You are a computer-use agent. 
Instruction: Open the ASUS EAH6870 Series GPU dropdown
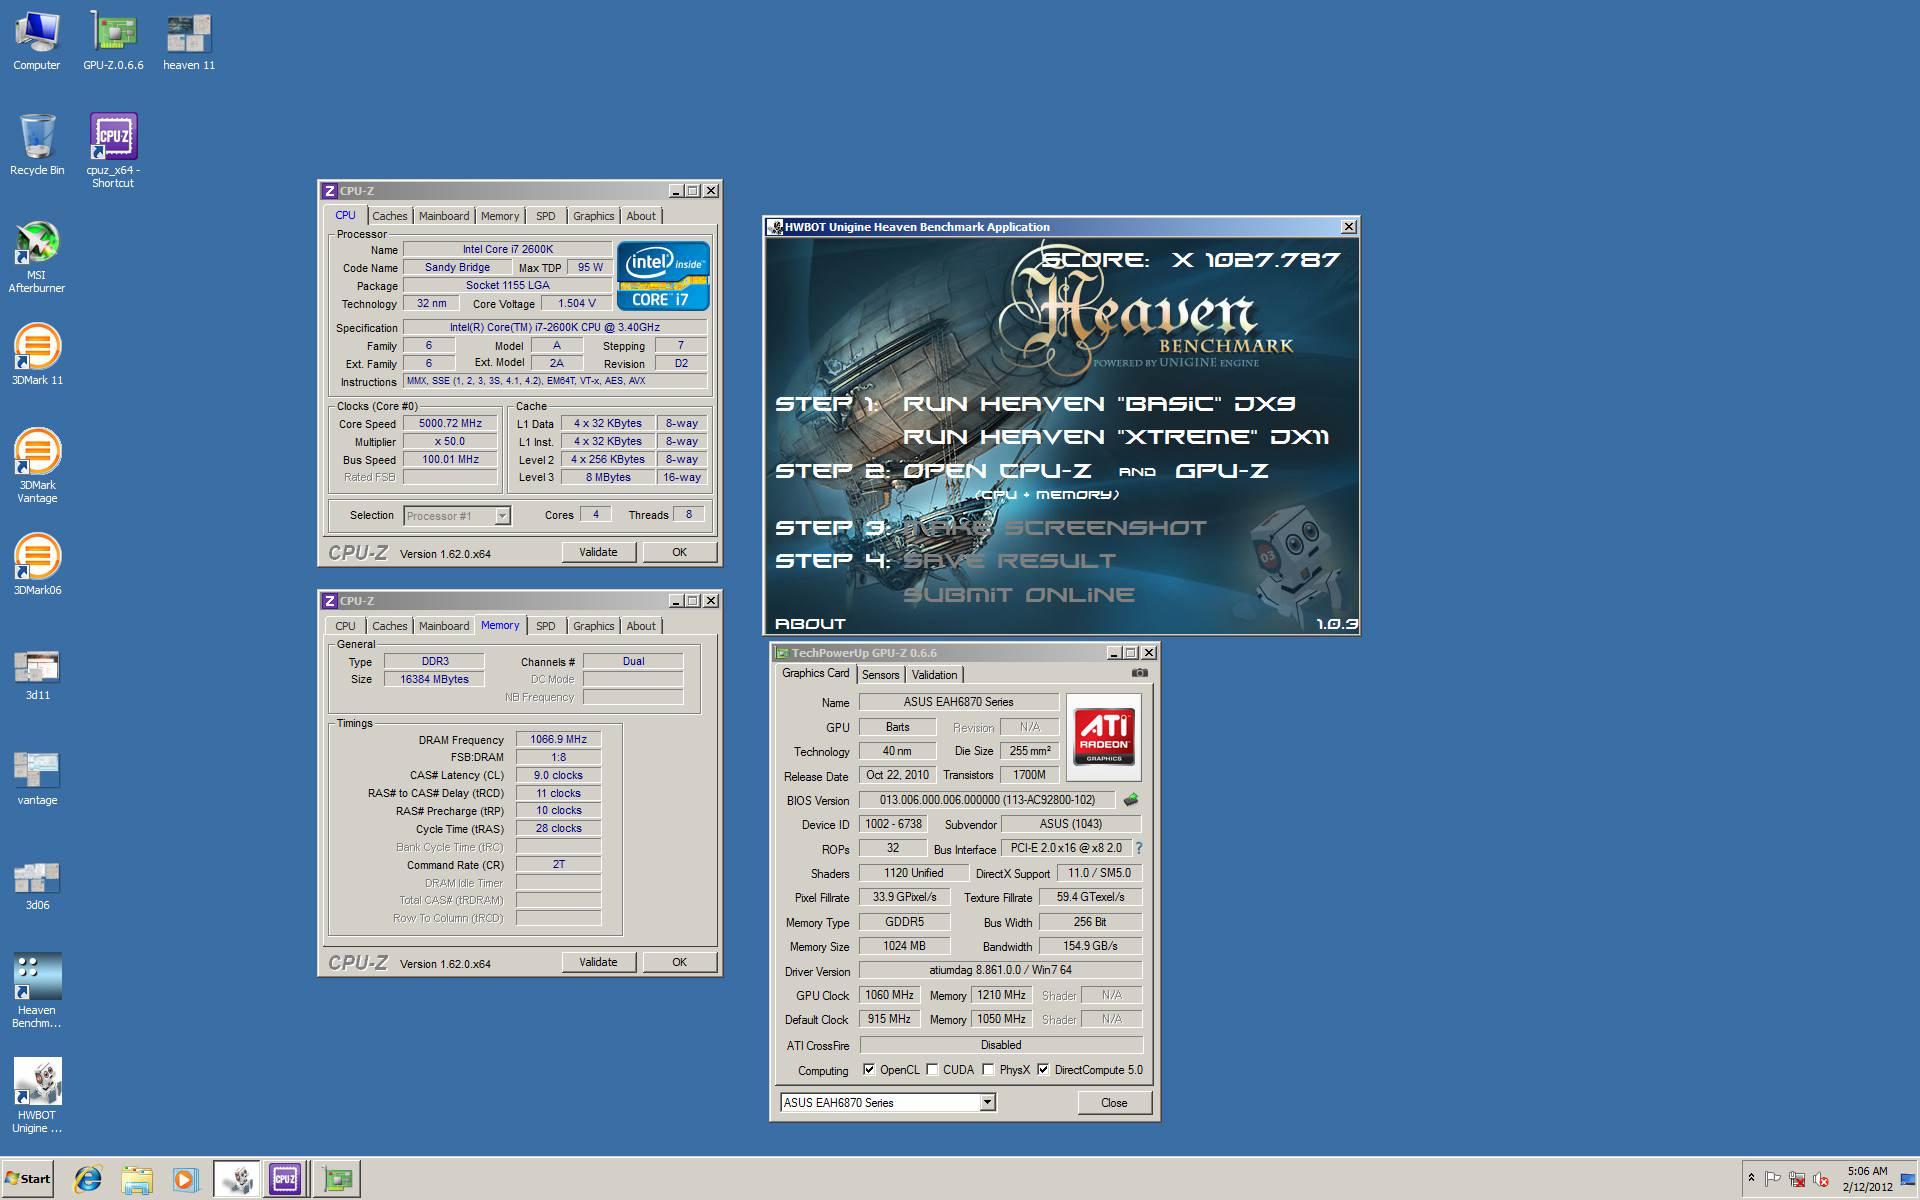point(987,1102)
